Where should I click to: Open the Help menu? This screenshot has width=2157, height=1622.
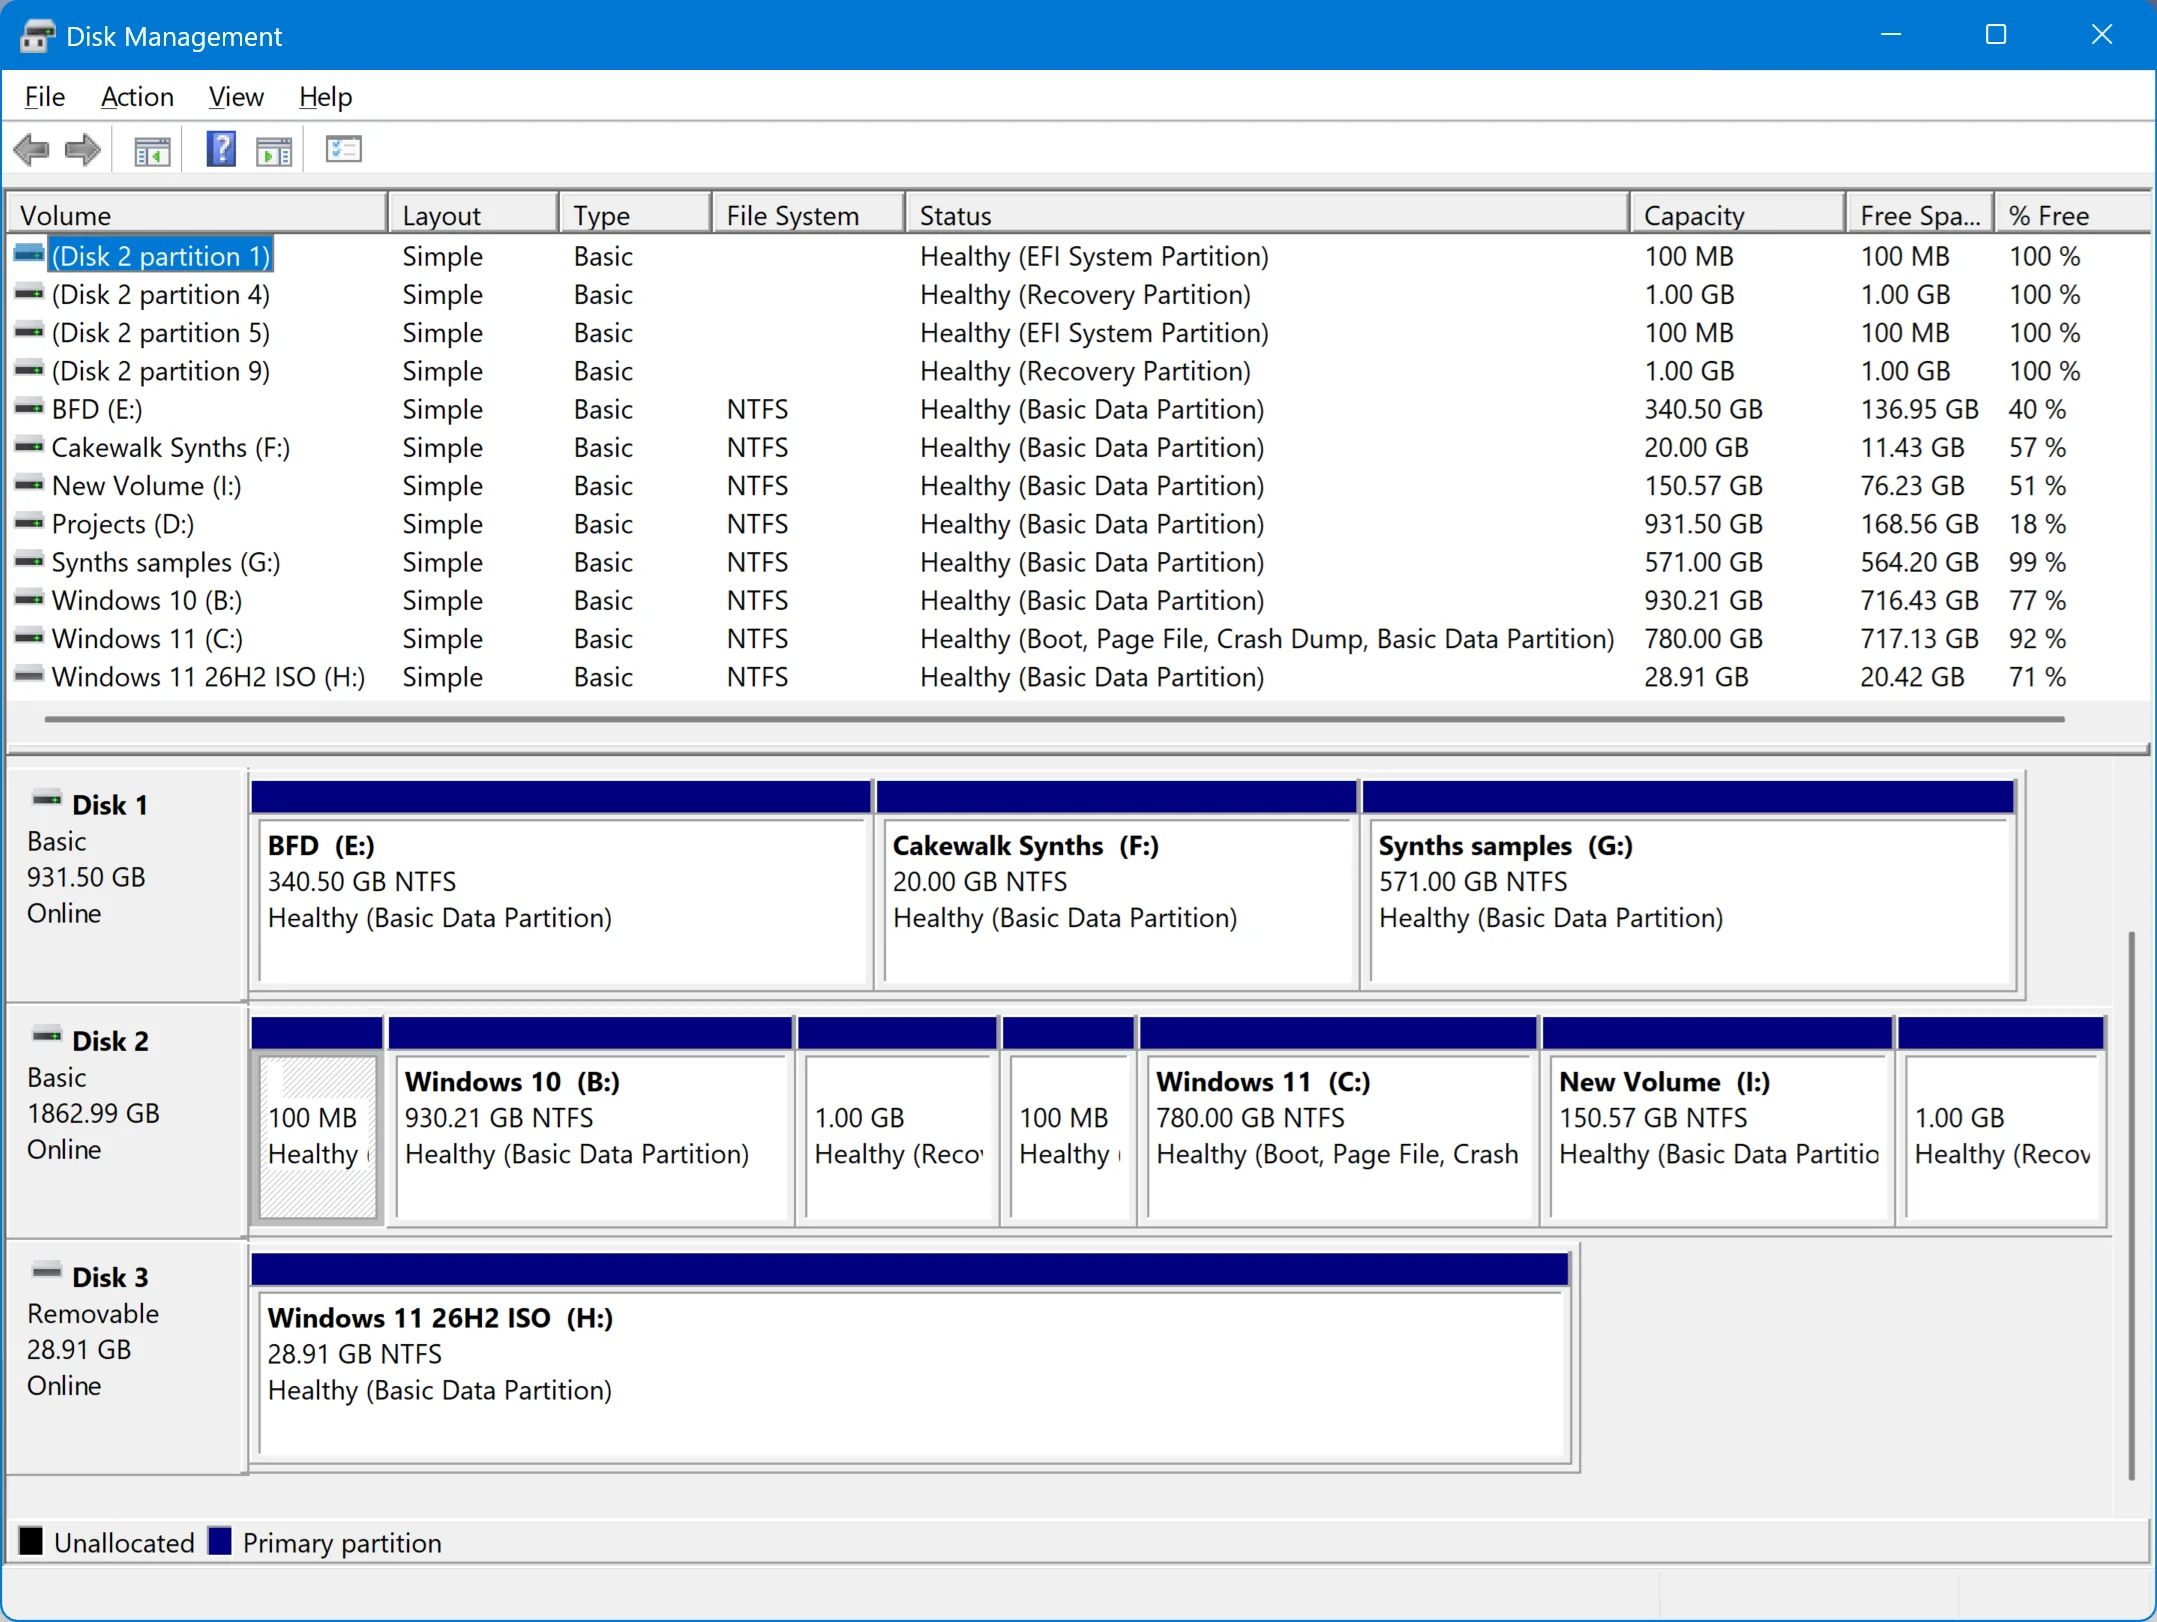click(x=325, y=97)
